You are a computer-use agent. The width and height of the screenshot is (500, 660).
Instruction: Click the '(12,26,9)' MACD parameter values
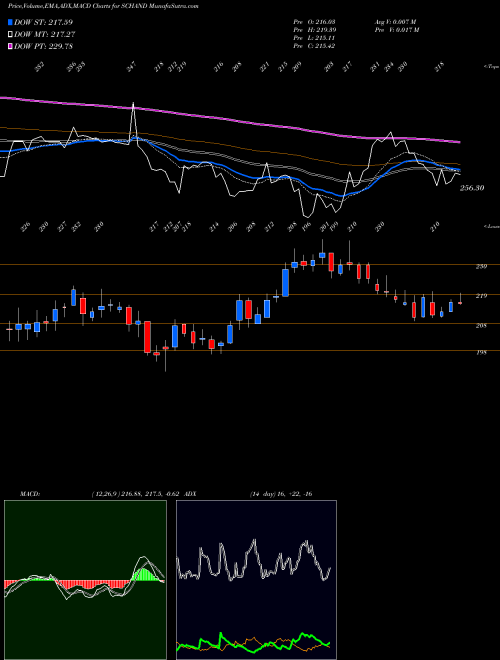[x=104, y=494]
